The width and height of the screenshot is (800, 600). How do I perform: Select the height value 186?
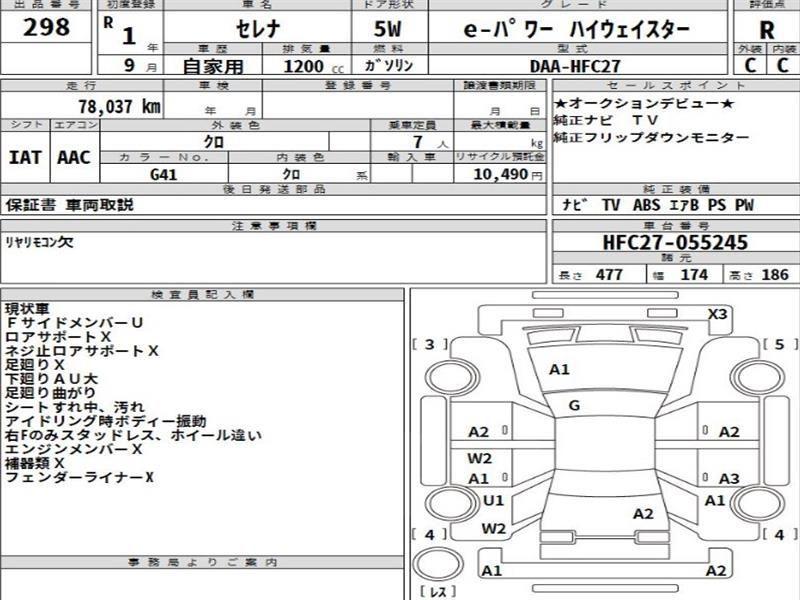click(776, 275)
